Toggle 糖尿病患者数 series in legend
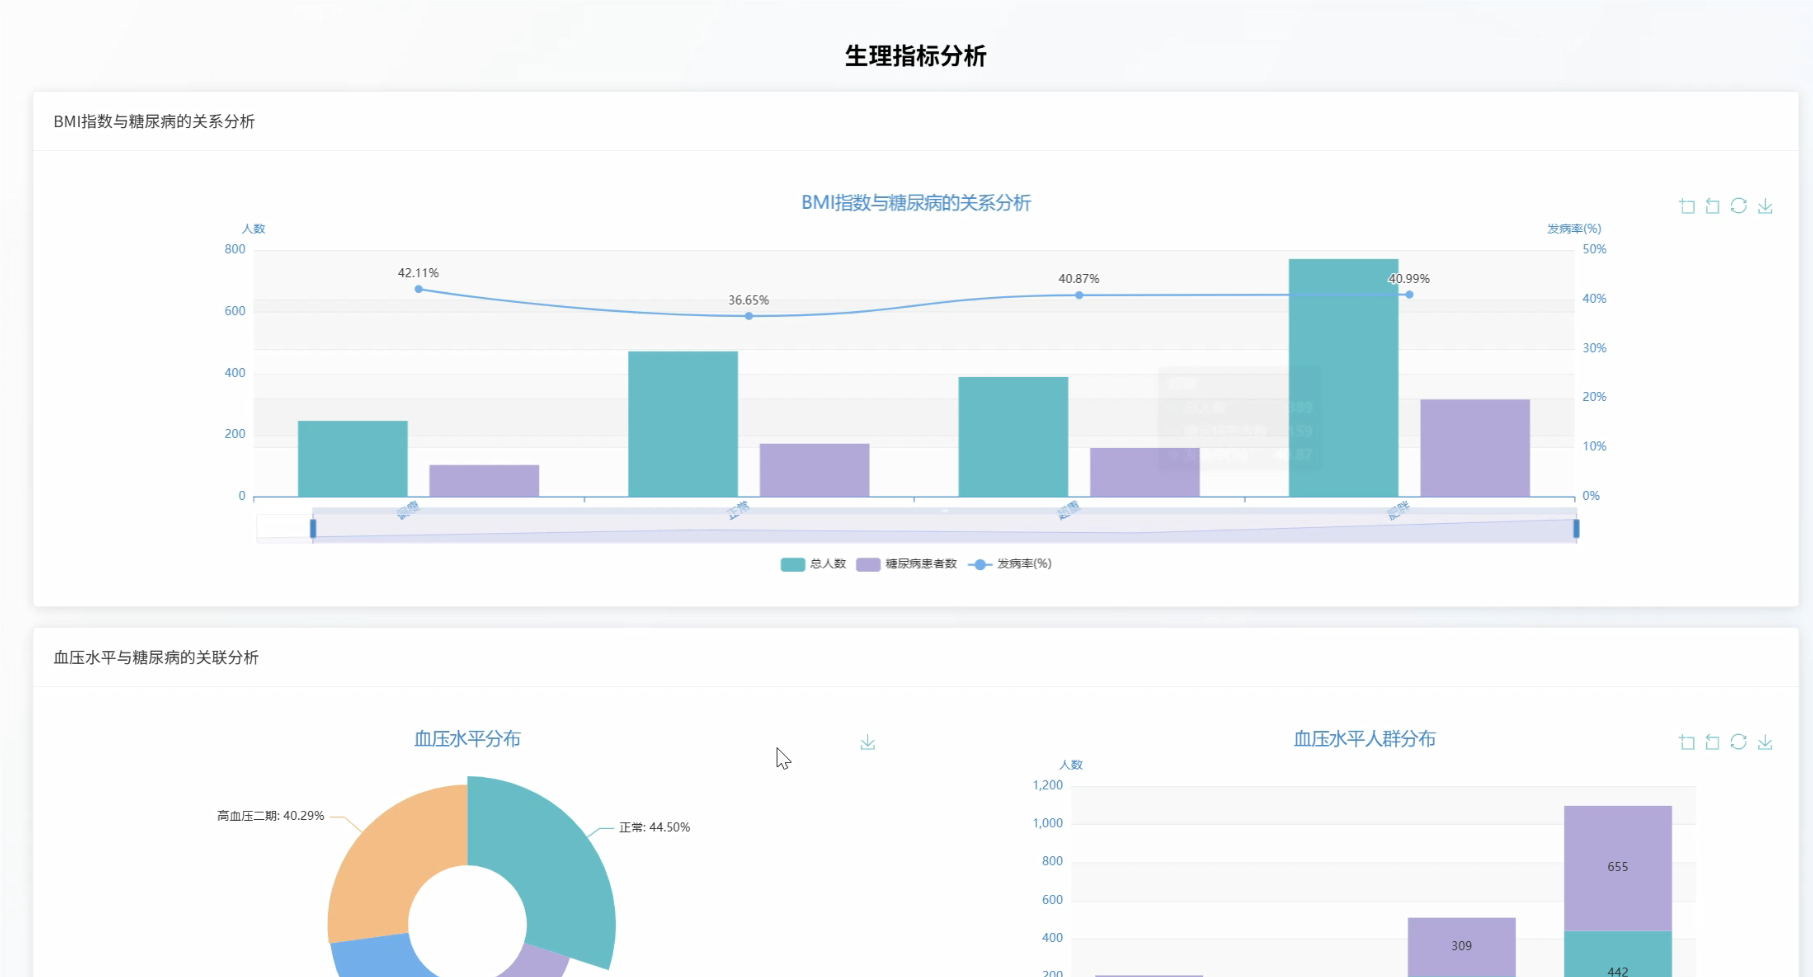This screenshot has height=977, width=1813. (907, 564)
